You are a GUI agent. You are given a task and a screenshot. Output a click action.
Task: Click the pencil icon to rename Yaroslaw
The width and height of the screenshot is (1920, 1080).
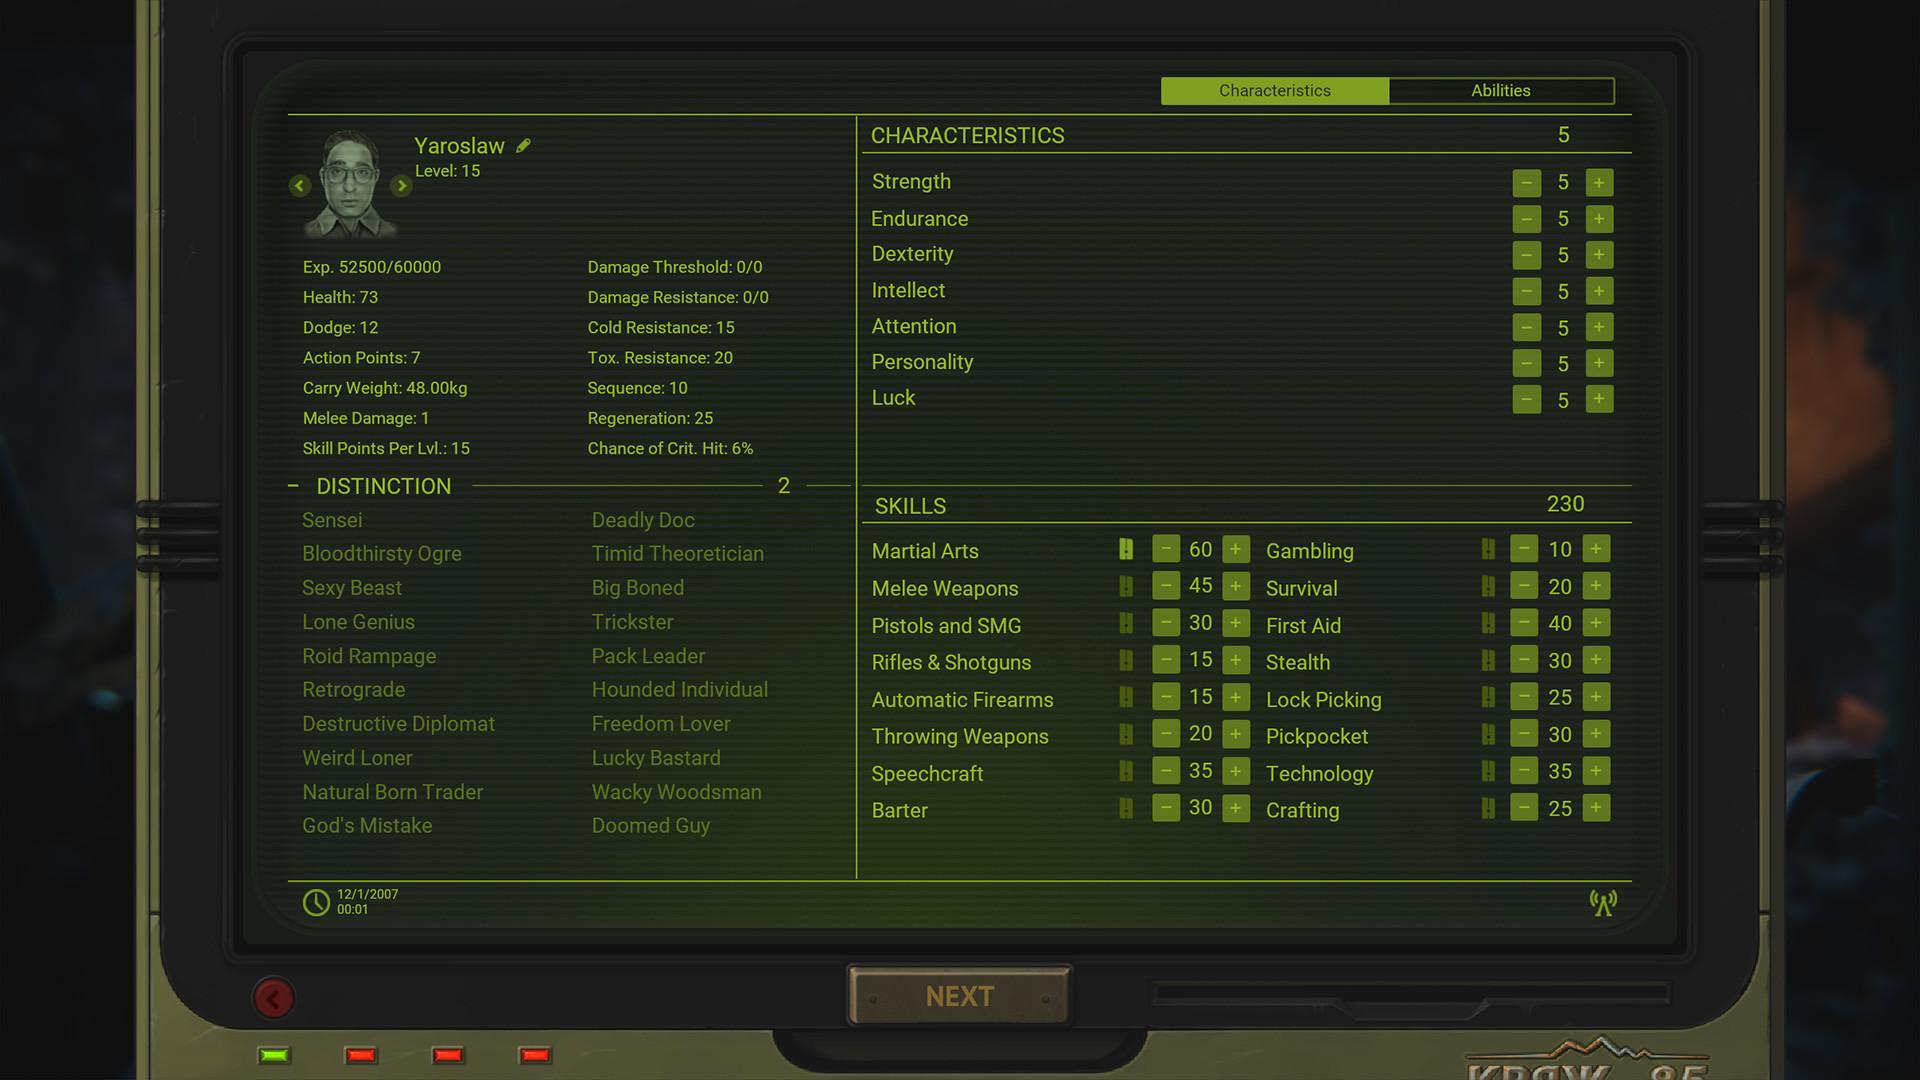click(x=524, y=145)
